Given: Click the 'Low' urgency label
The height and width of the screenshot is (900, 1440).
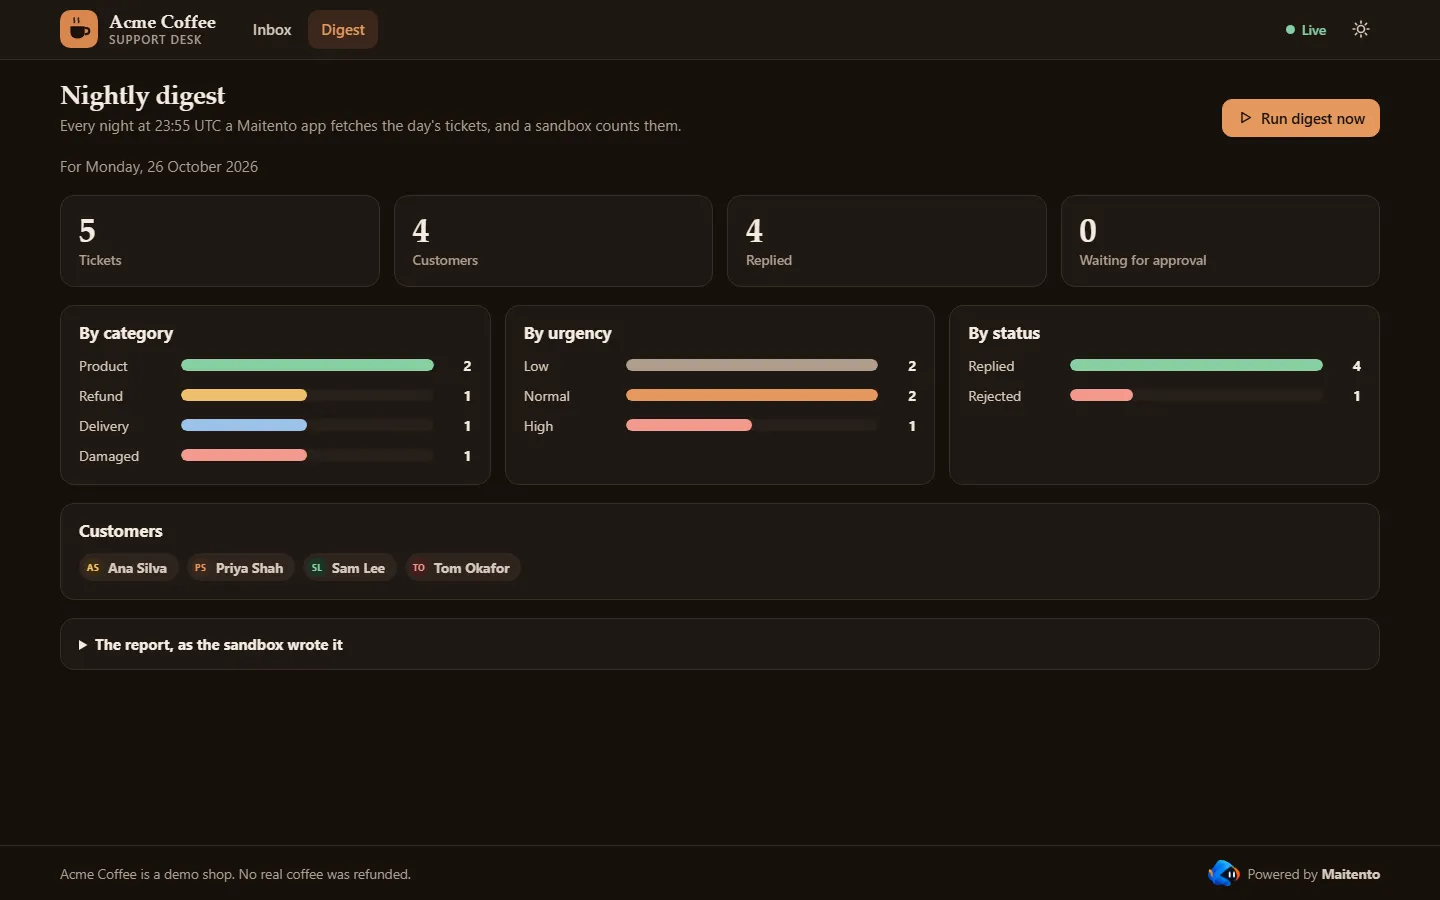Looking at the screenshot, I should [x=536, y=366].
